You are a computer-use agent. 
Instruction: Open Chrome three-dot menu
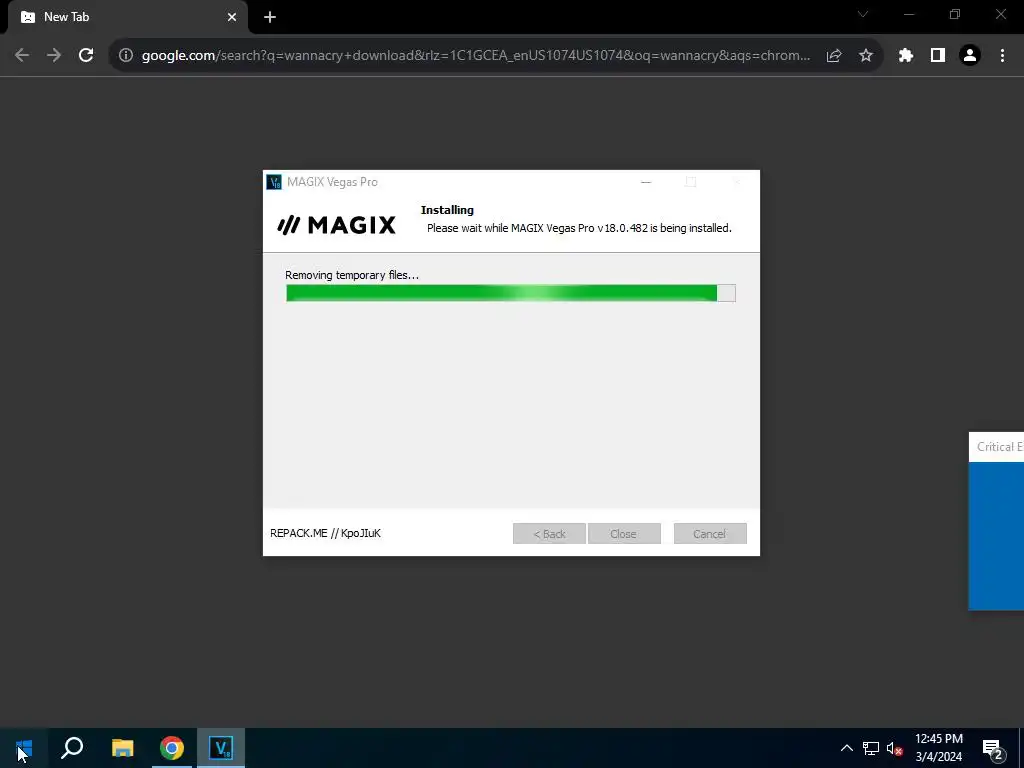click(x=1002, y=56)
